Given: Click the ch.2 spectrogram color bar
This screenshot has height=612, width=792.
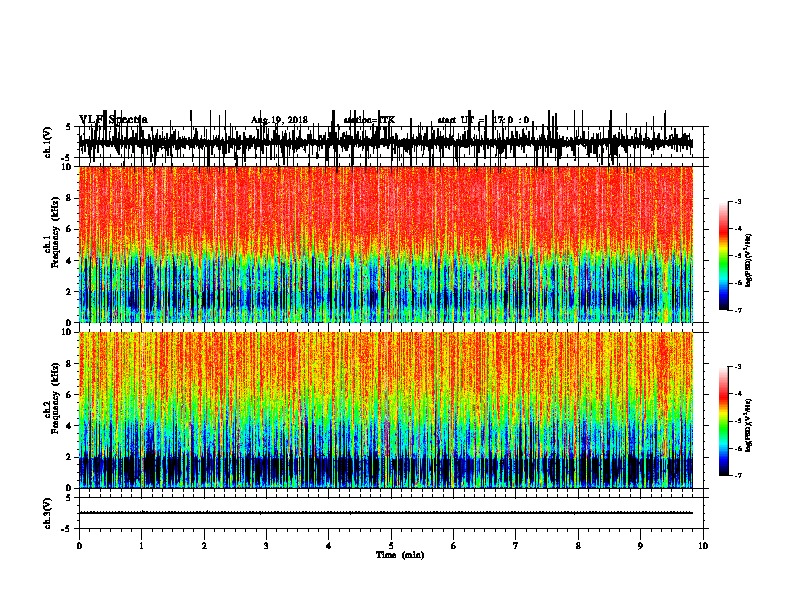Looking at the screenshot, I should coord(723,421).
